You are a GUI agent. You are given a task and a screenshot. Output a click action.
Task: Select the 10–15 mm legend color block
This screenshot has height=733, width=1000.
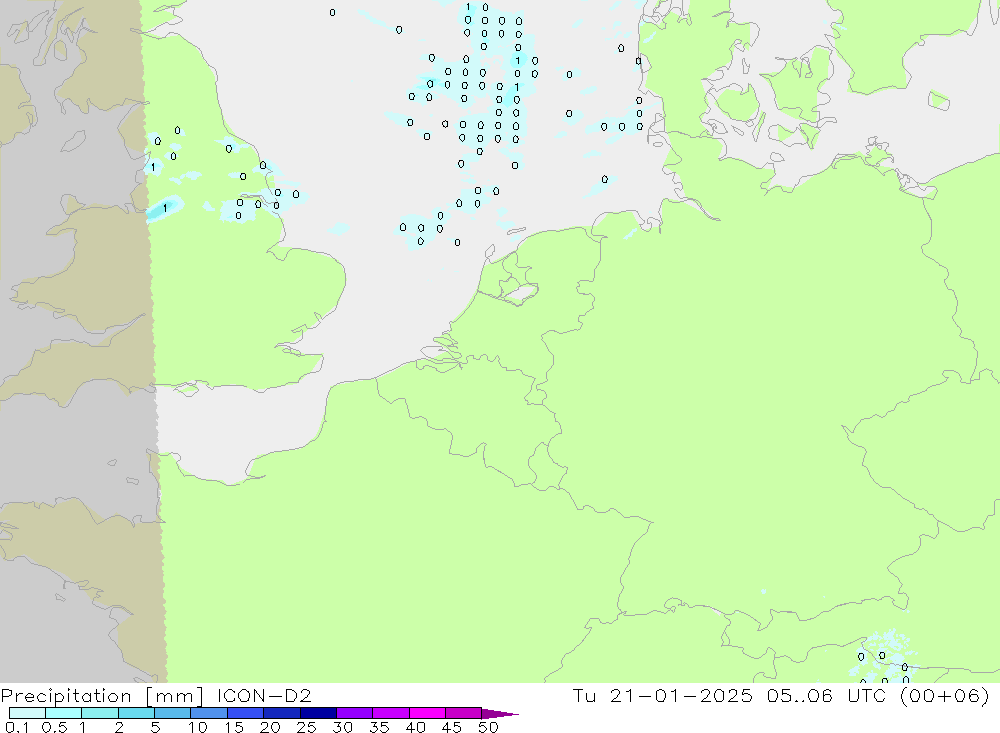coord(209,713)
